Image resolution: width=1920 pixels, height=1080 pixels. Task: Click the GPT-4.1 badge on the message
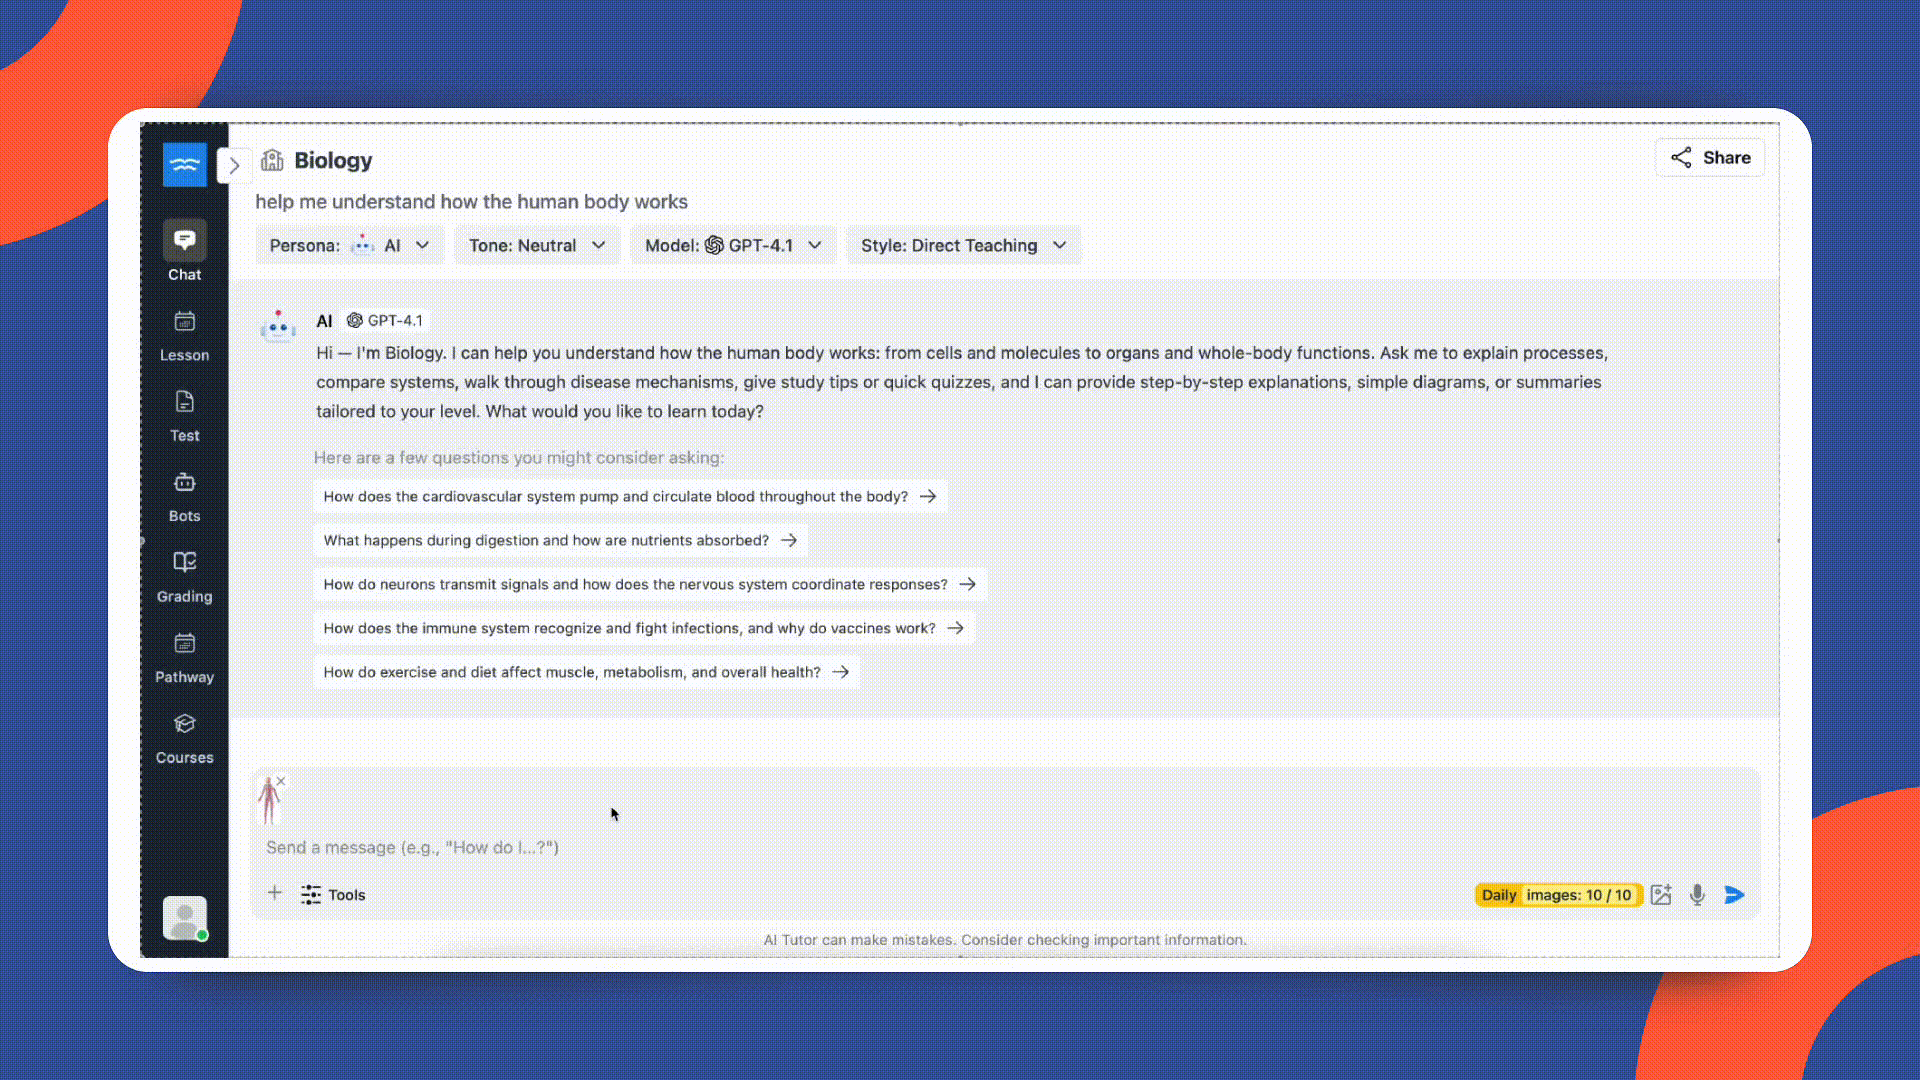click(386, 320)
